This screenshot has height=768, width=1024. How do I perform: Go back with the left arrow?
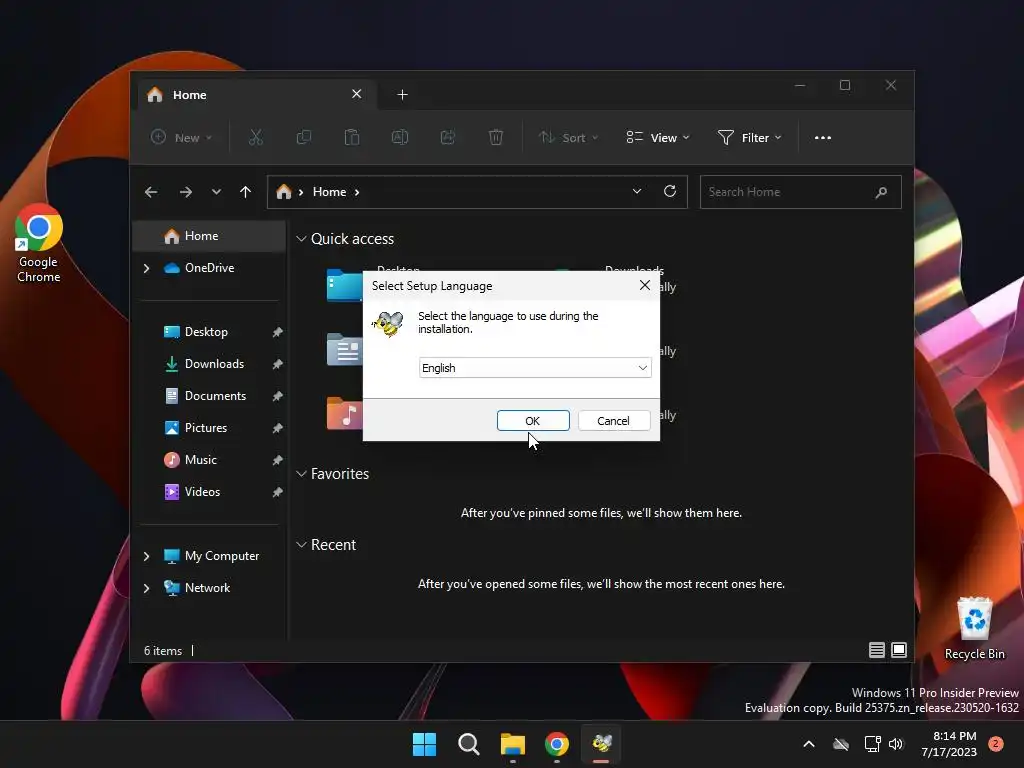tap(151, 192)
